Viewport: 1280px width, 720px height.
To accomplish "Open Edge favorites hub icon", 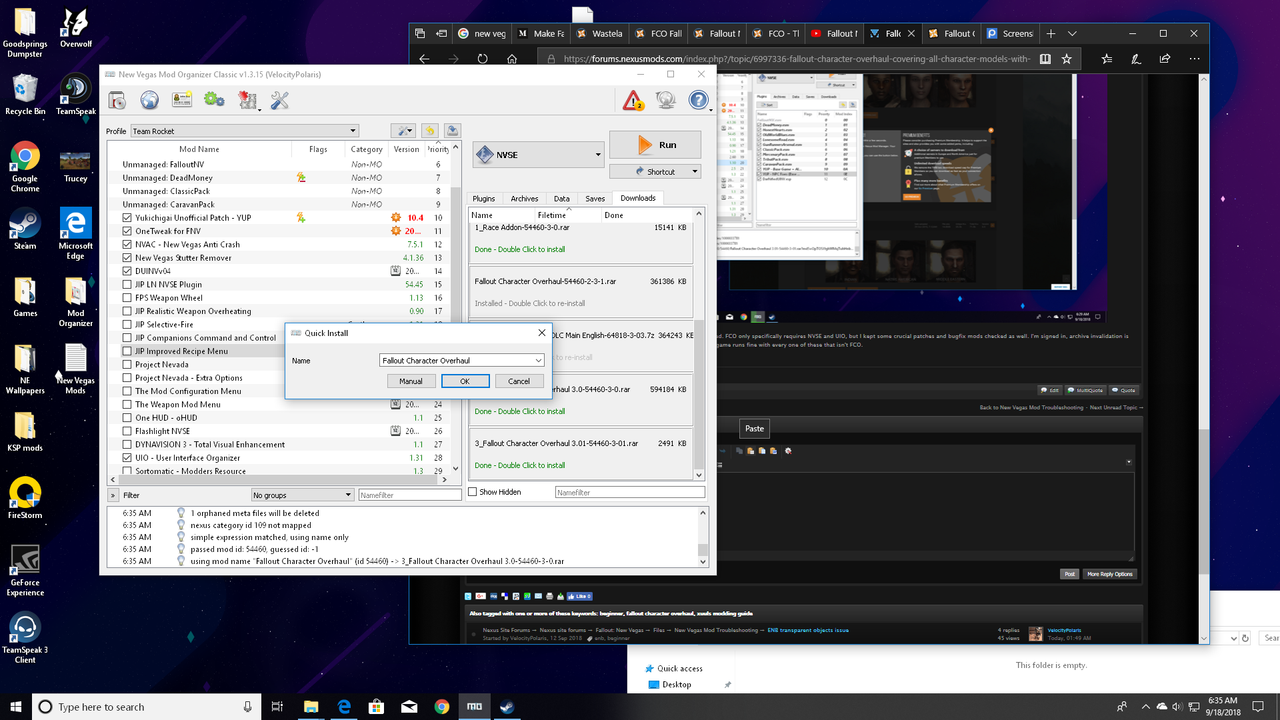I will (x=1107, y=59).
